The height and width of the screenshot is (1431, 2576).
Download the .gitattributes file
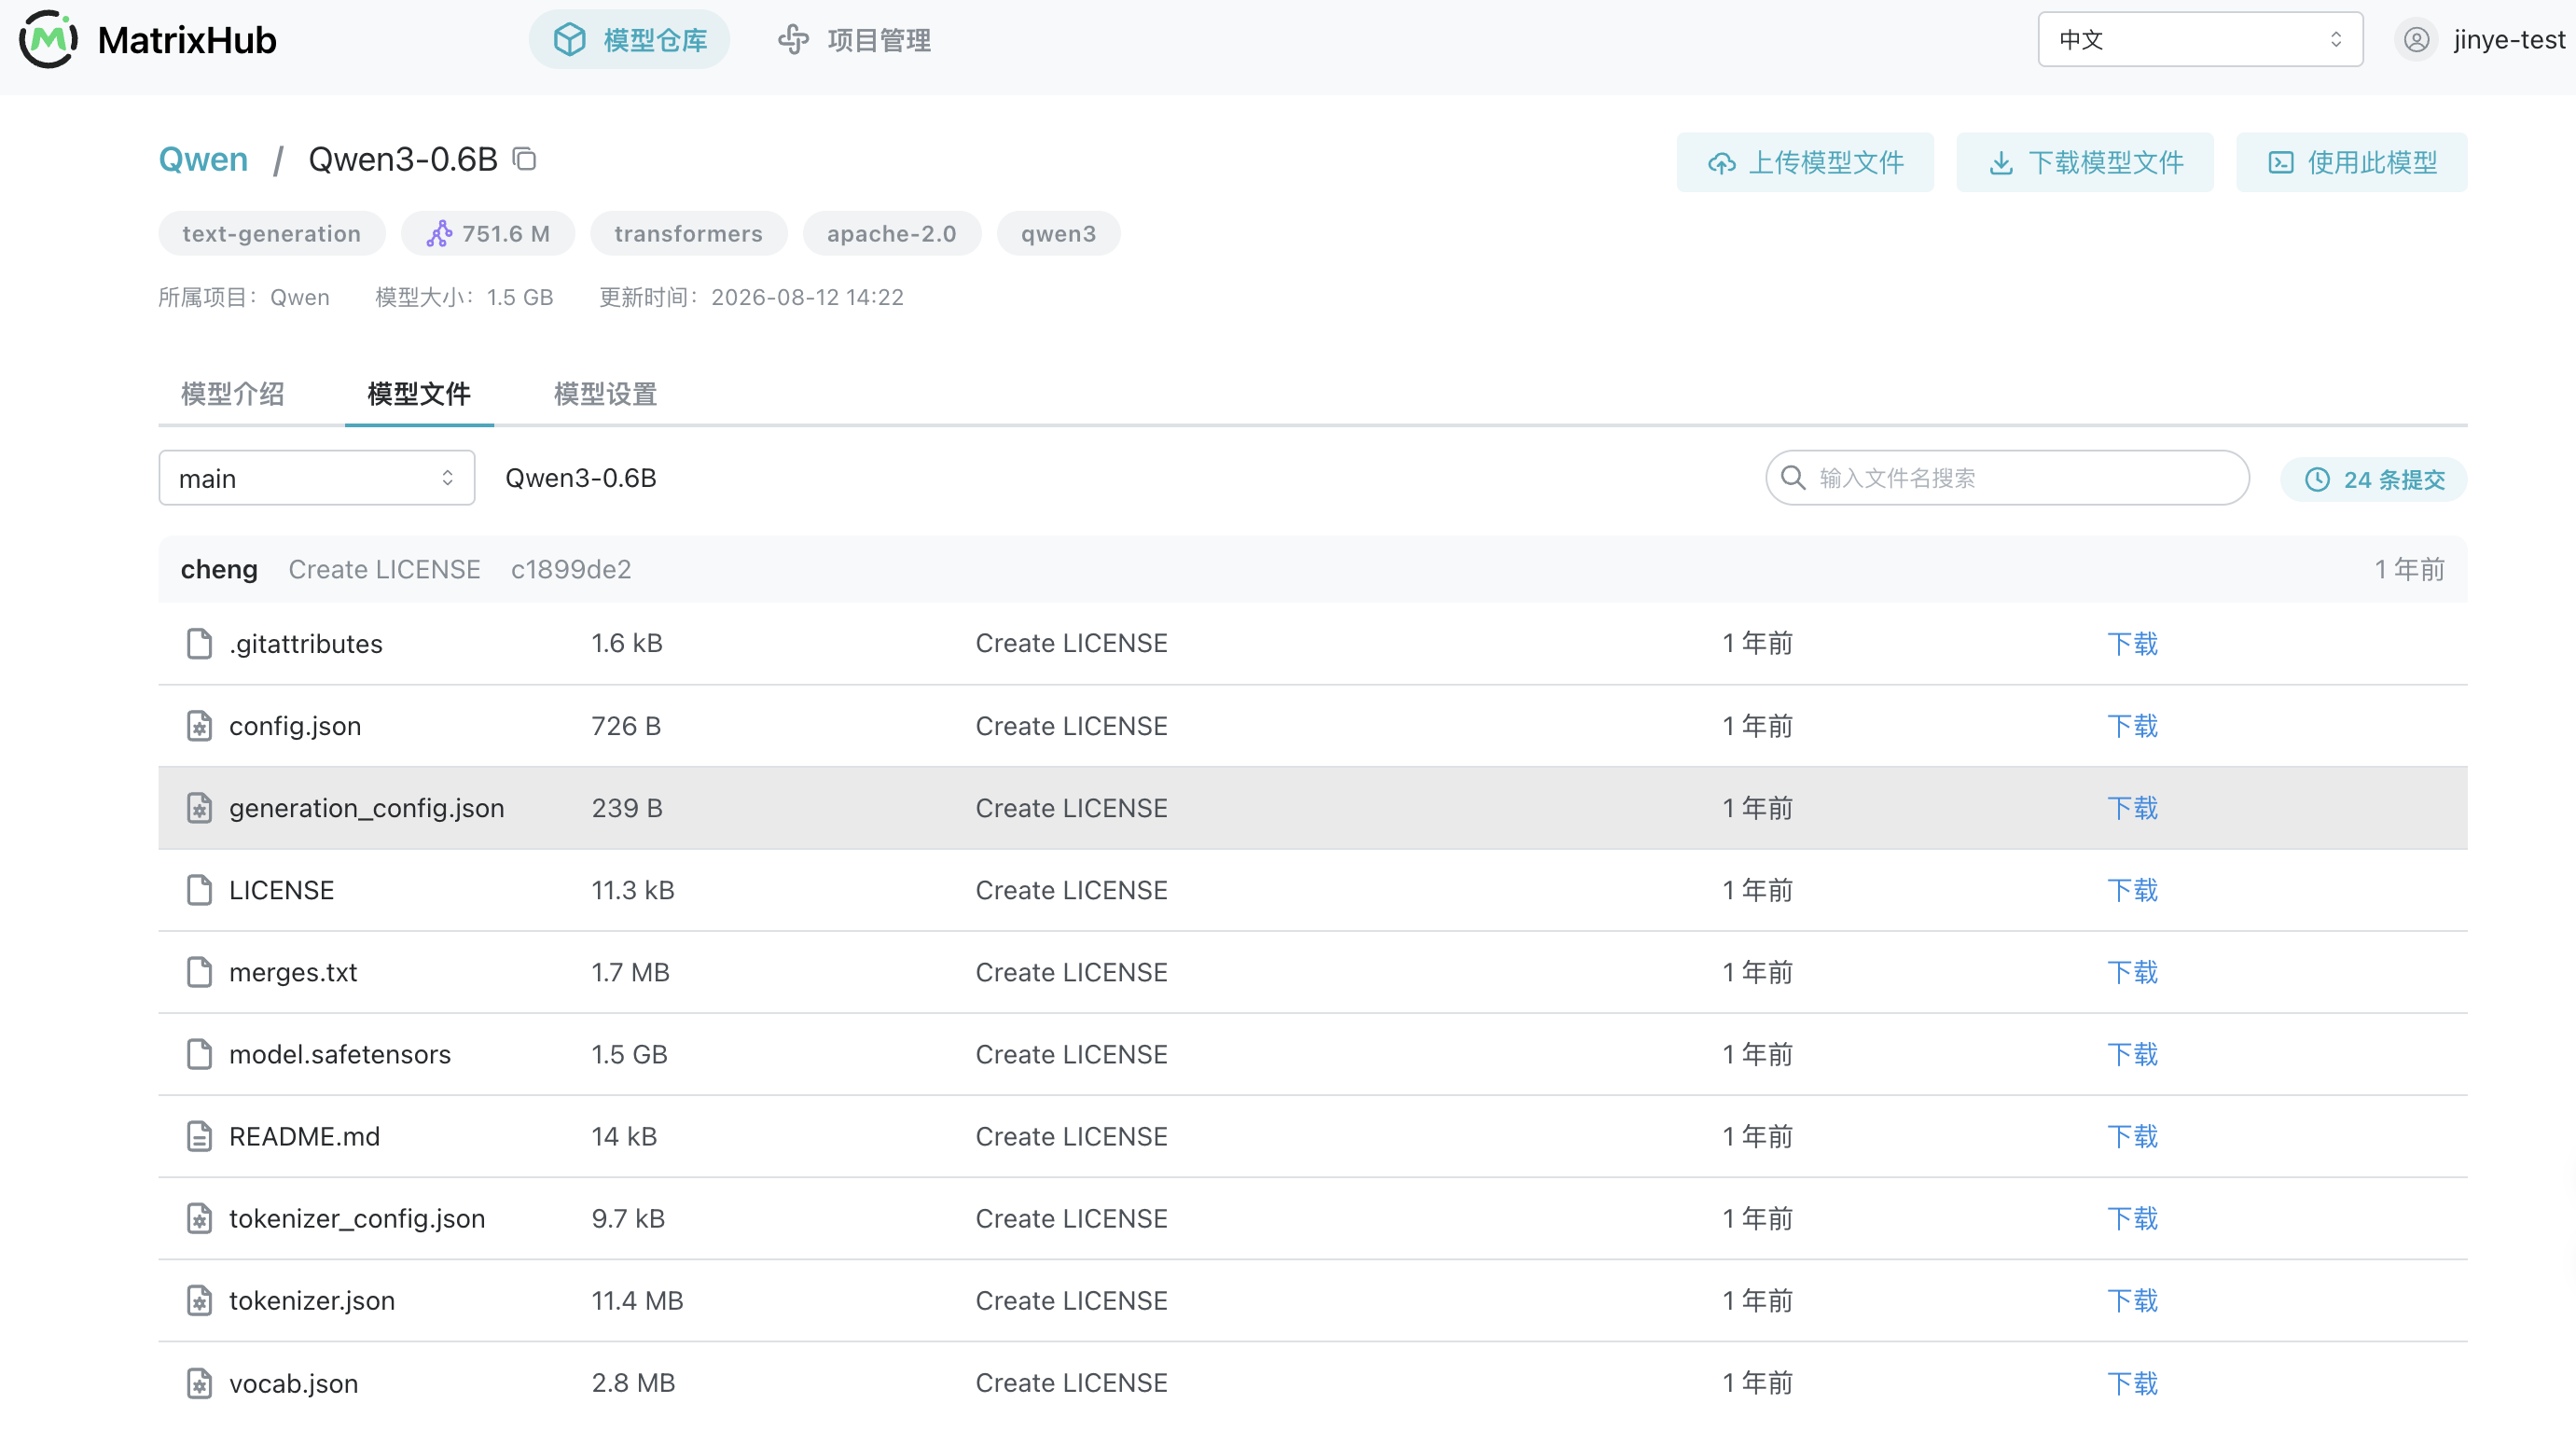coord(2132,643)
